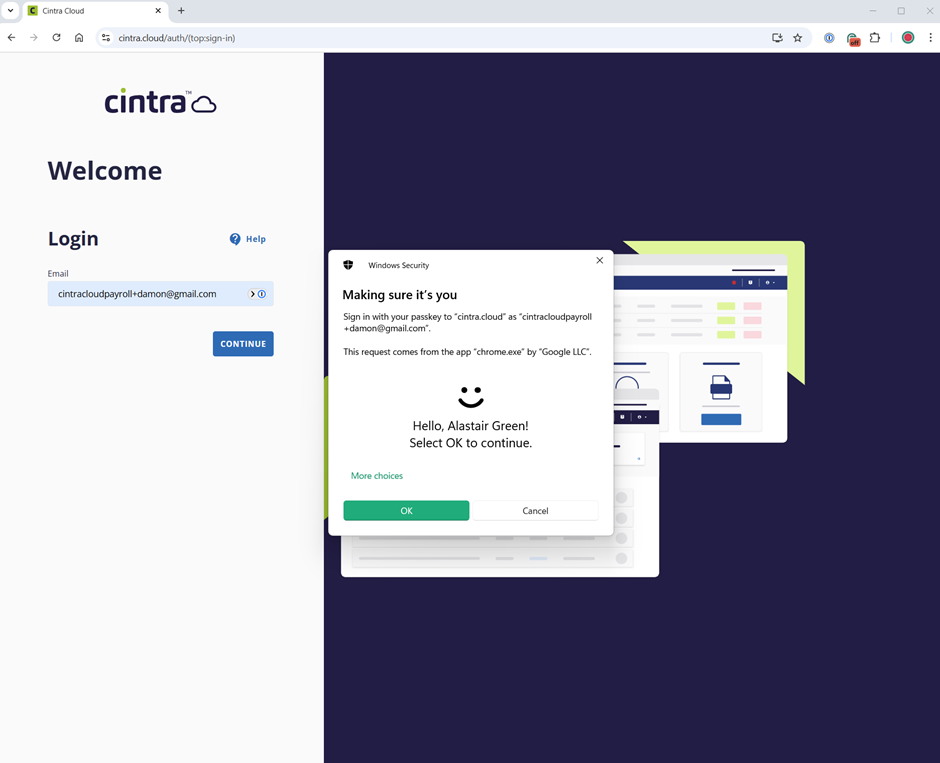Viewport: 940px width, 763px height.
Task: Install app icon in address bar
Action: (778, 38)
